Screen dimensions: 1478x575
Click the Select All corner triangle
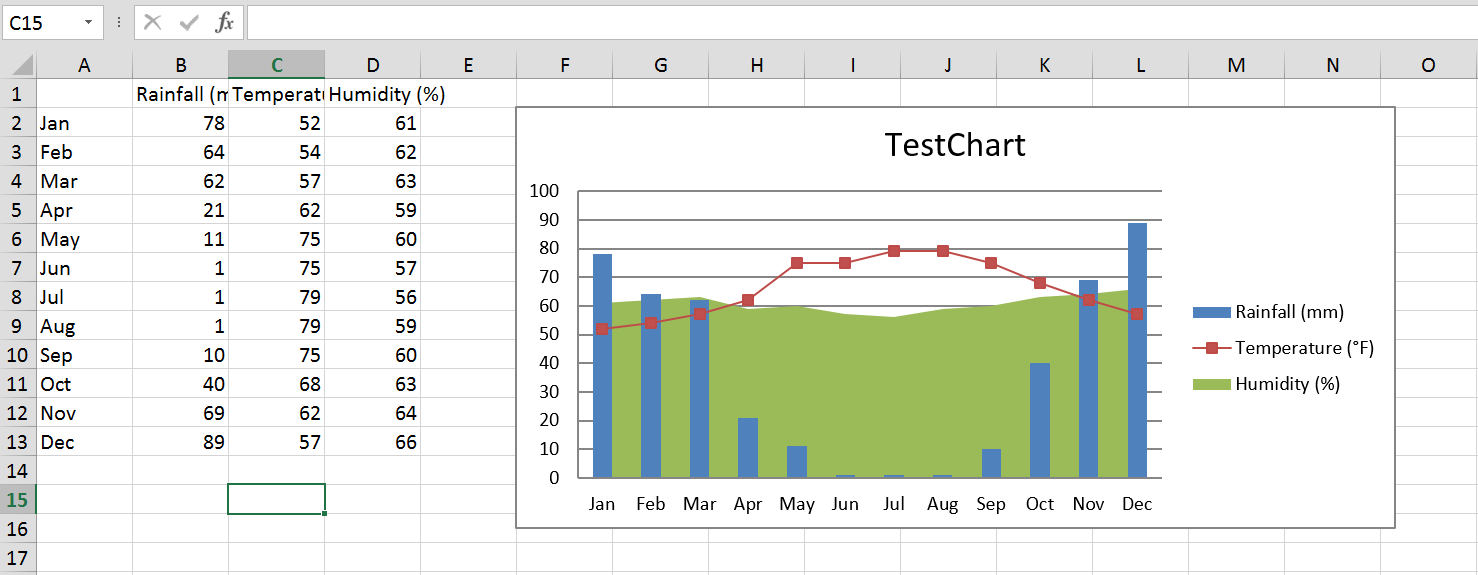tap(19, 65)
